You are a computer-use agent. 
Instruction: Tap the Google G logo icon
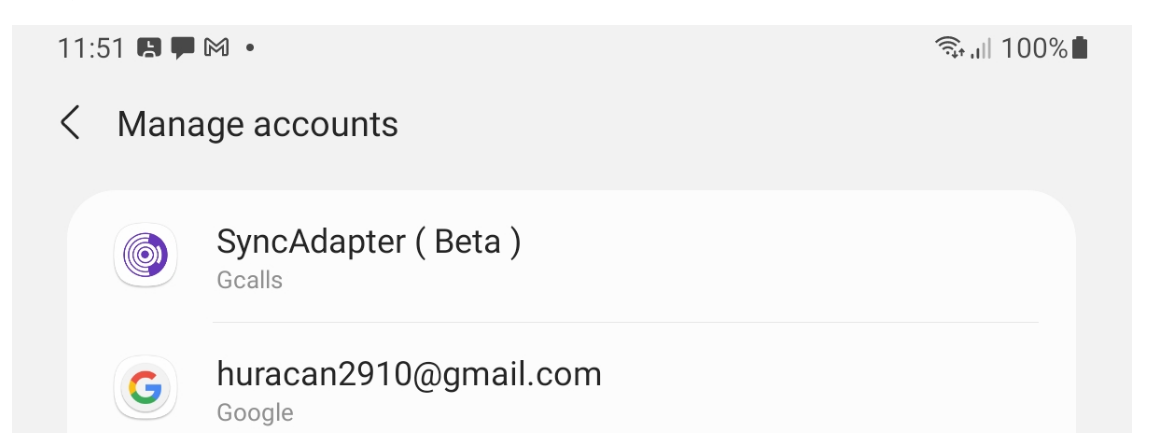coord(146,387)
